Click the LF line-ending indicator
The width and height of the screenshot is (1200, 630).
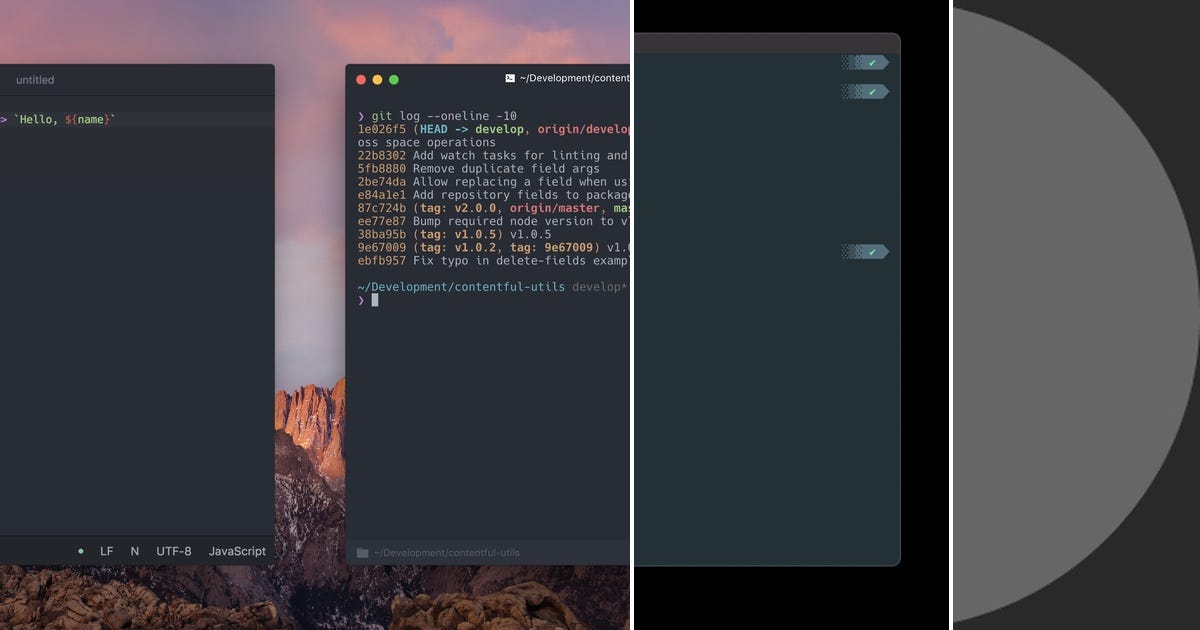(105, 551)
